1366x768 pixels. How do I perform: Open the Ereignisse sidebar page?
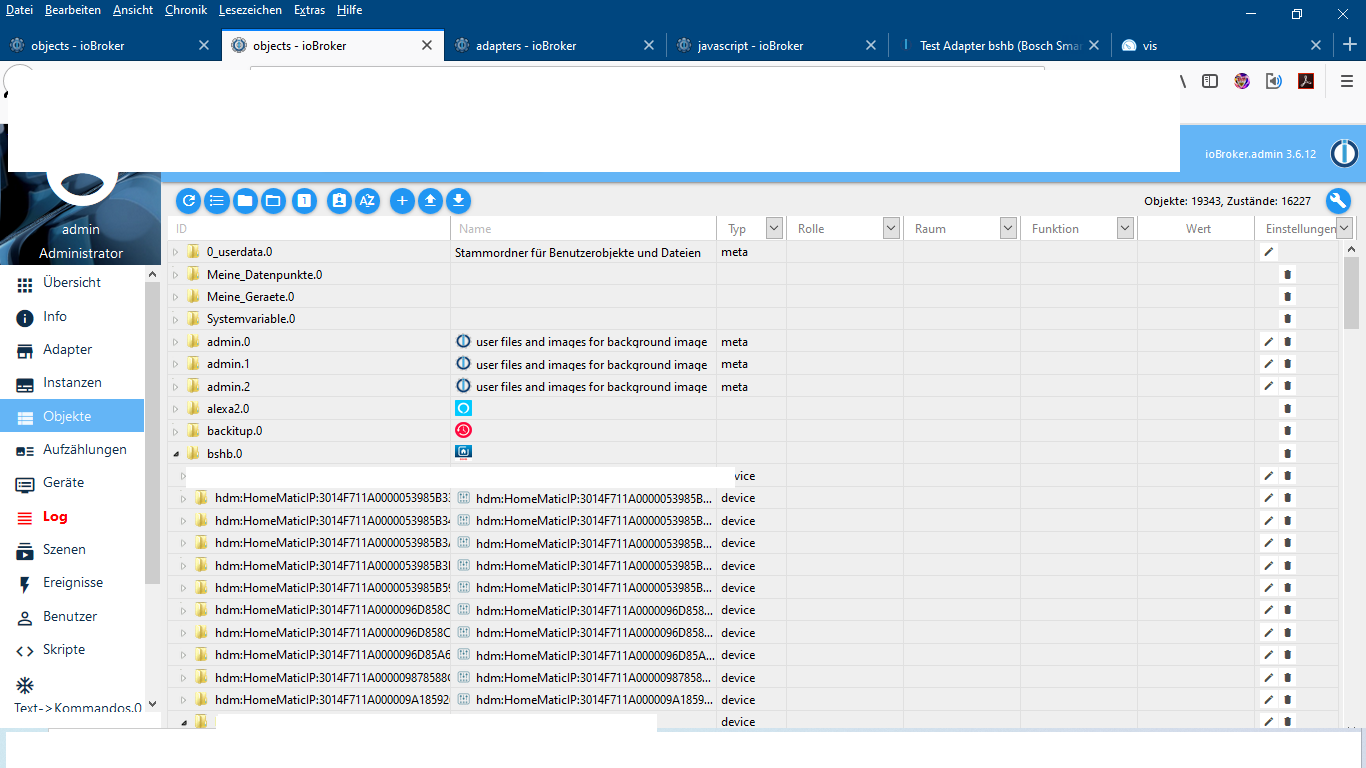pos(72,583)
